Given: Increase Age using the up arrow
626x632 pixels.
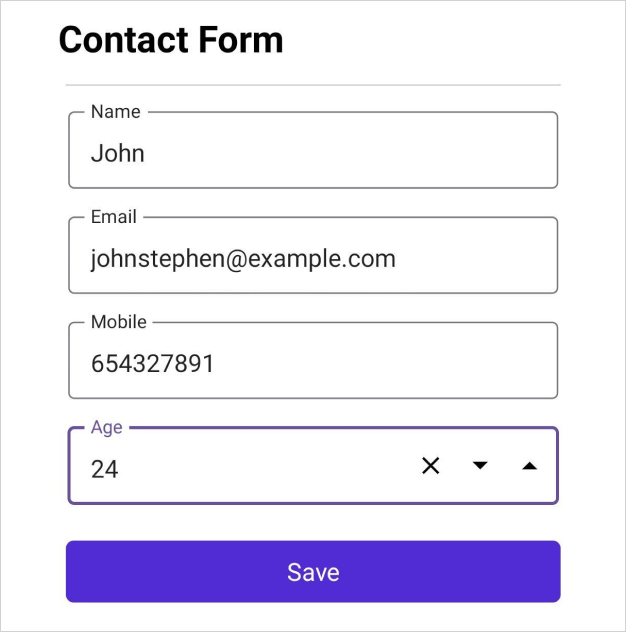Looking at the screenshot, I should click(530, 466).
